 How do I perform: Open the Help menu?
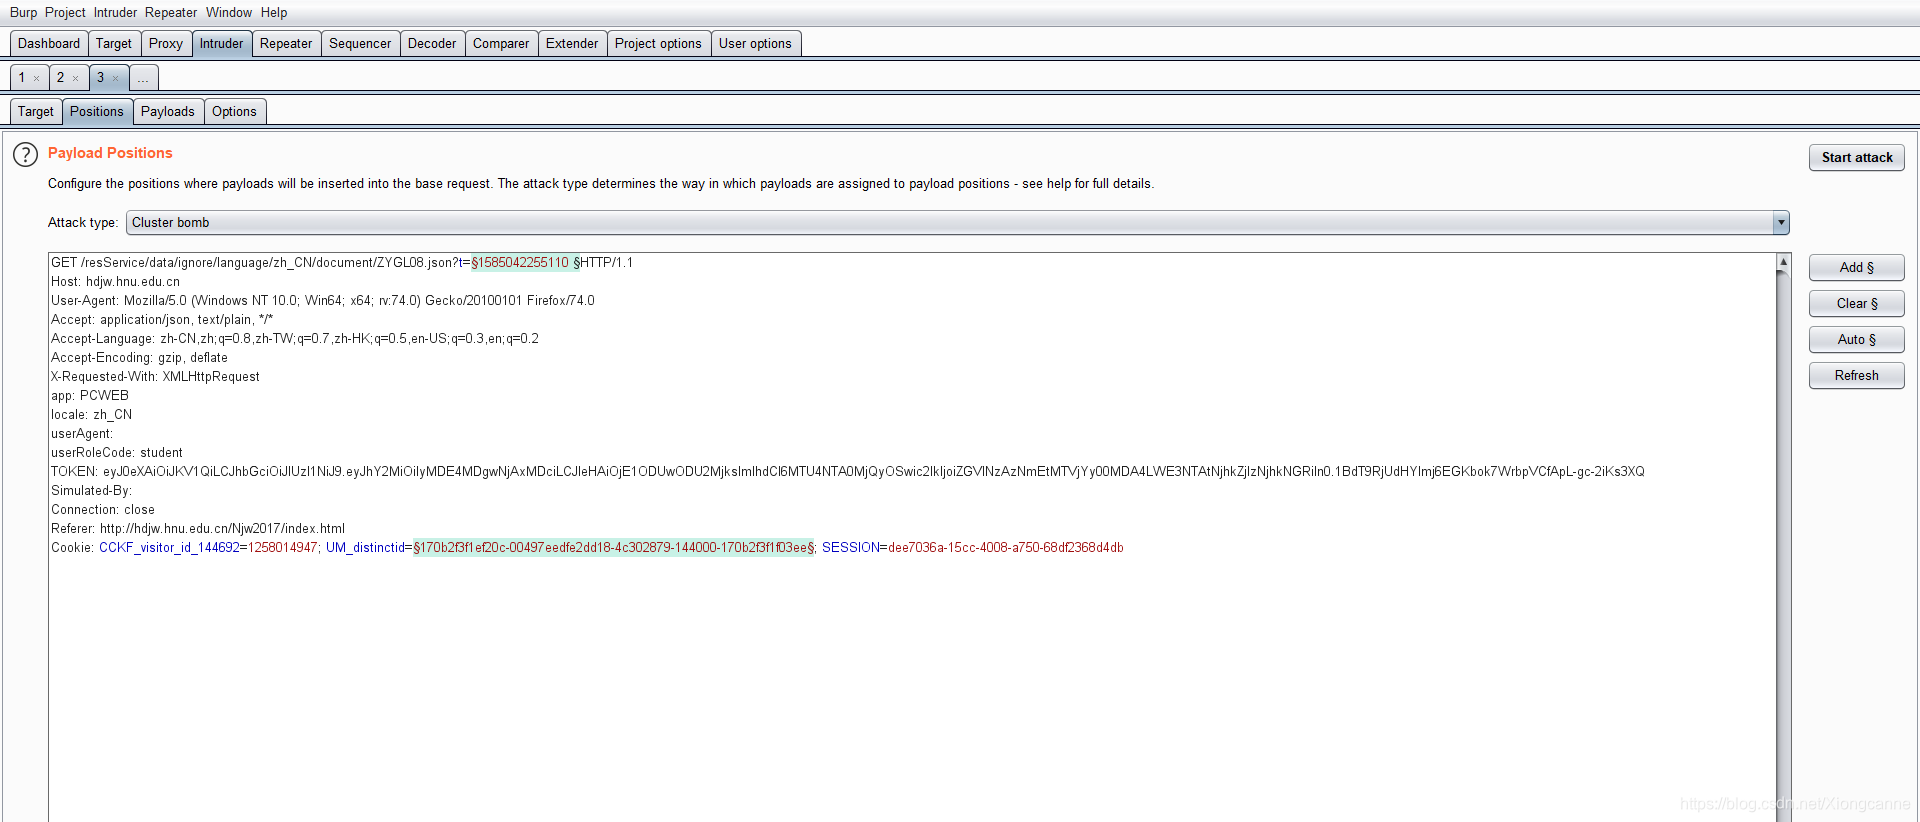pyautogui.click(x=274, y=13)
